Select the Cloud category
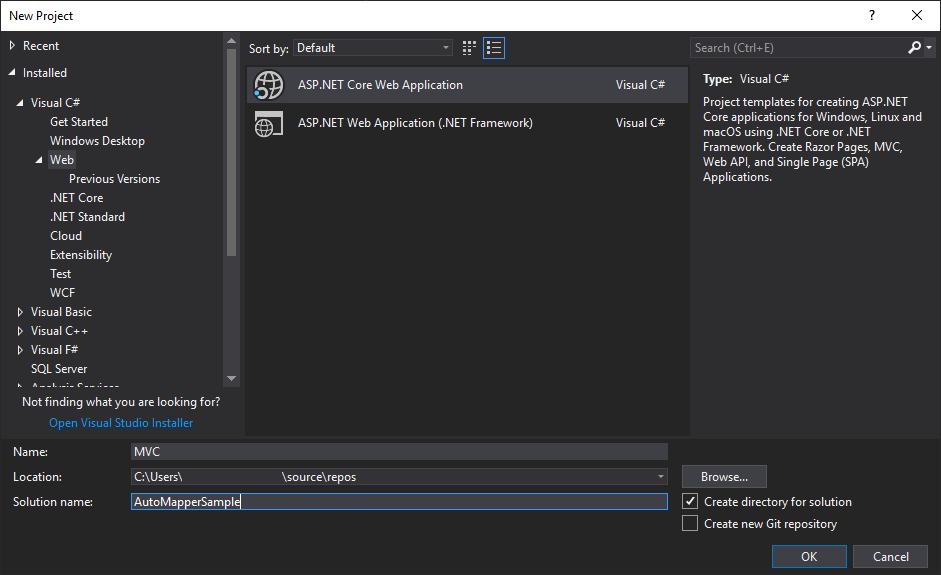Image resolution: width=941 pixels, height=575 pixels. coord(66,236)
